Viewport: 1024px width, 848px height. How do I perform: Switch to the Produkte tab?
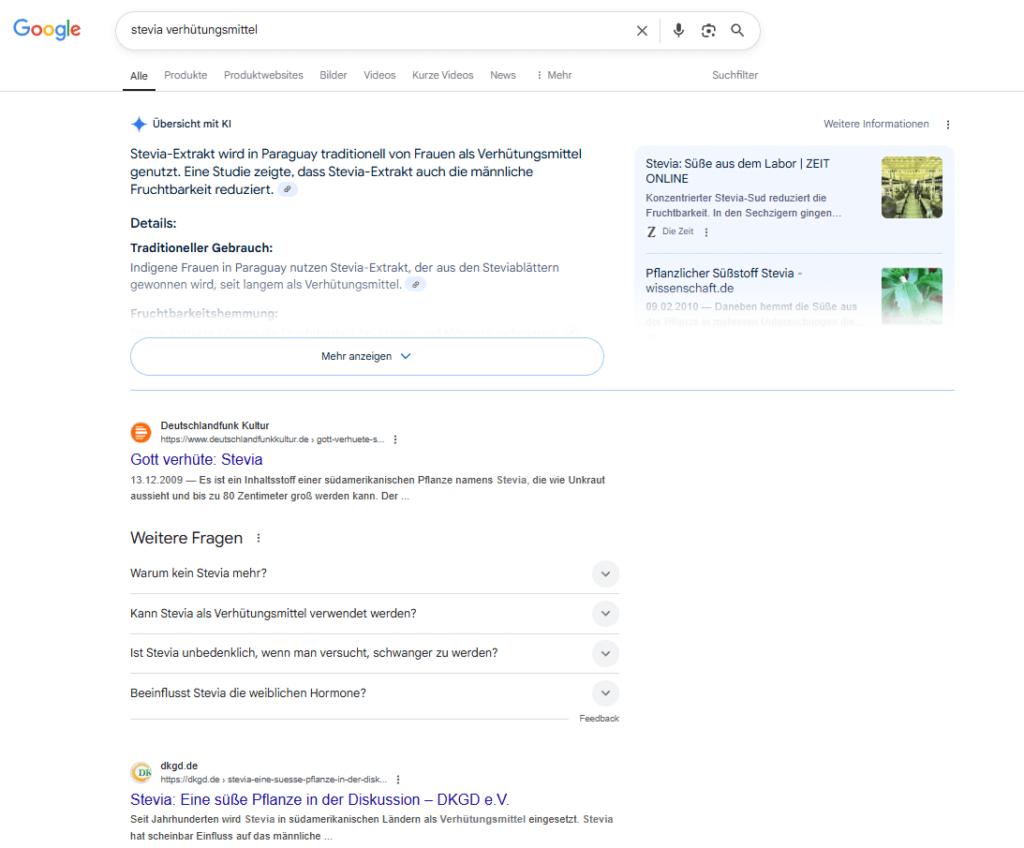pos(185,75)
